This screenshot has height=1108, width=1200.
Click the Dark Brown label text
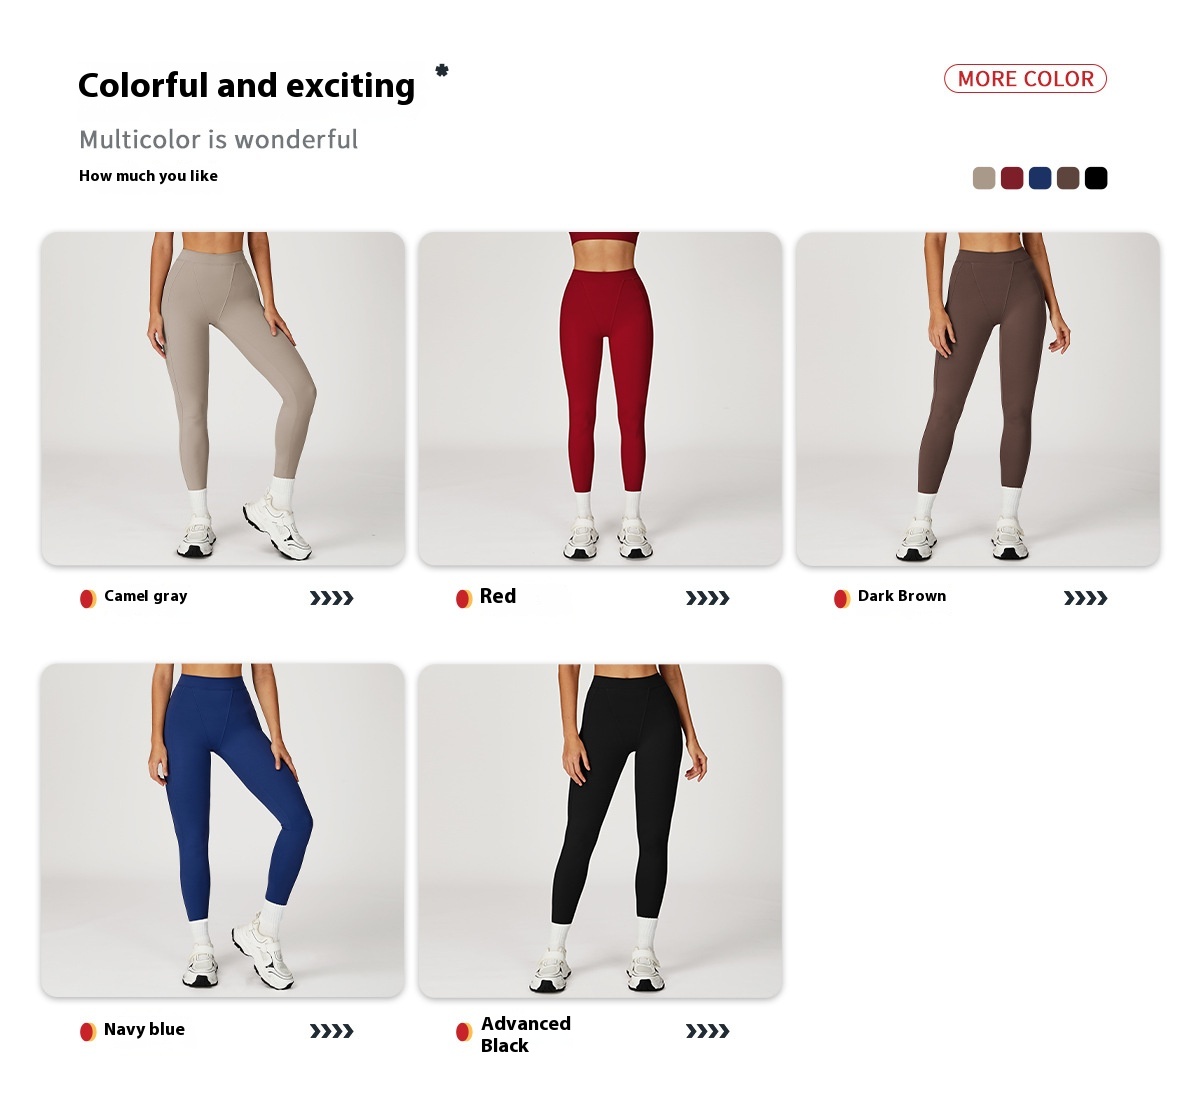(902, 596)
